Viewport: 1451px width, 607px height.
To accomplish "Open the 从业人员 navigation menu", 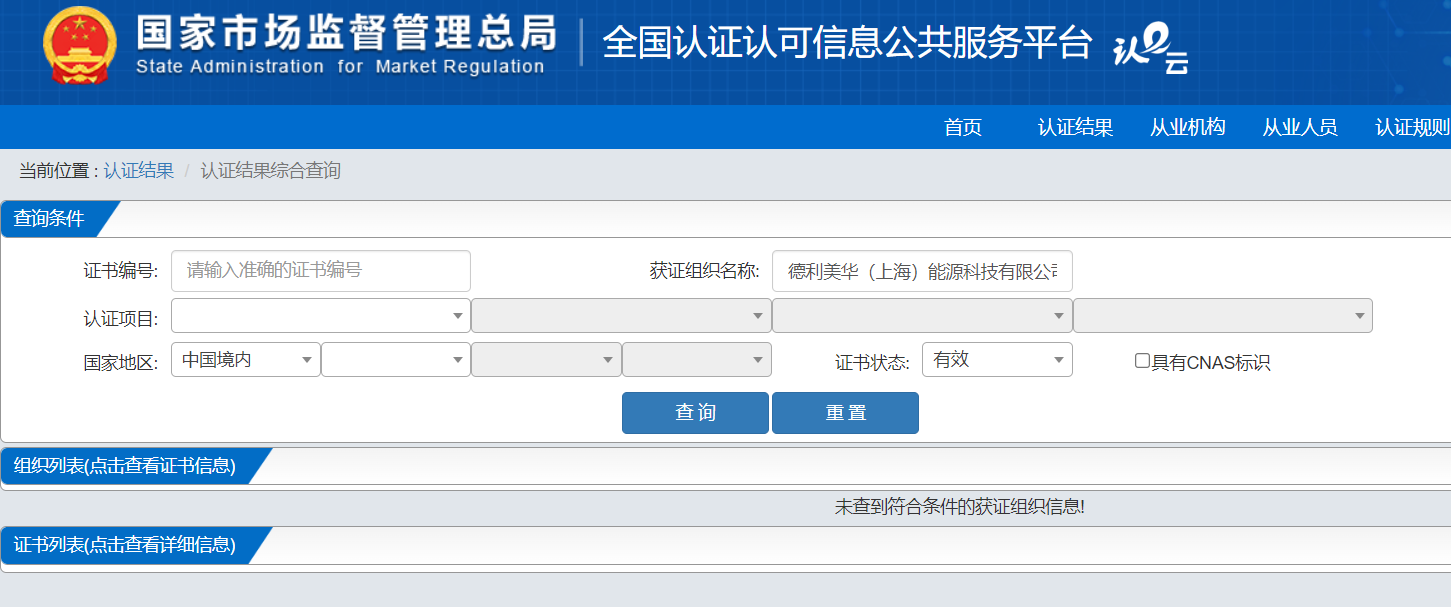I will tap(1299, 127).
